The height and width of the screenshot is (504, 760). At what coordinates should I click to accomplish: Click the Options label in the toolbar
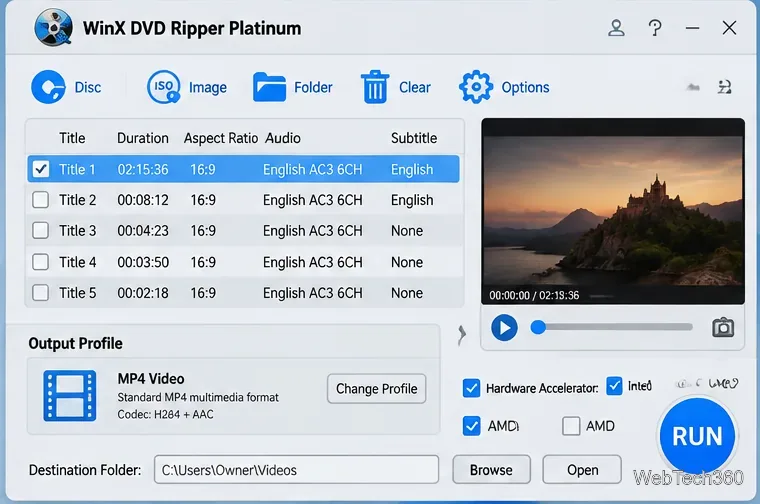point(525,87)
